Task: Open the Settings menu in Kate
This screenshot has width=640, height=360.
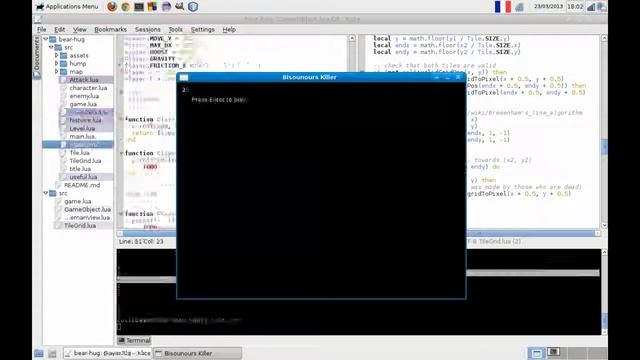Action: pyautogui.click(x=202, y=29)
